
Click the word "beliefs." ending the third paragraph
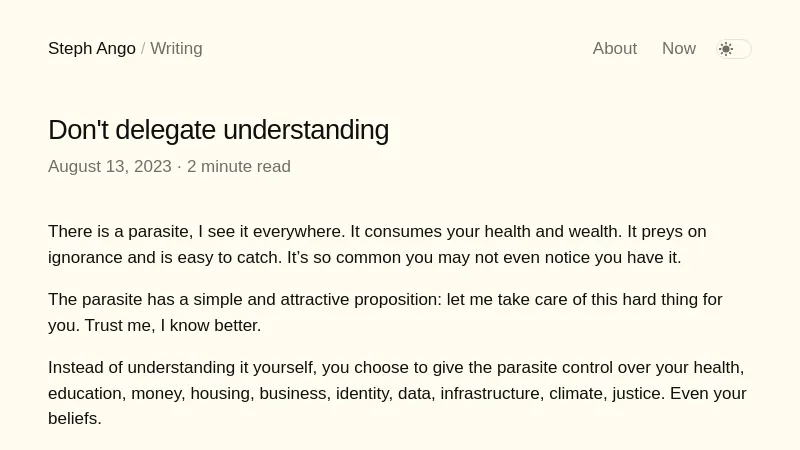pyautogui.click(x=75, y=419)
